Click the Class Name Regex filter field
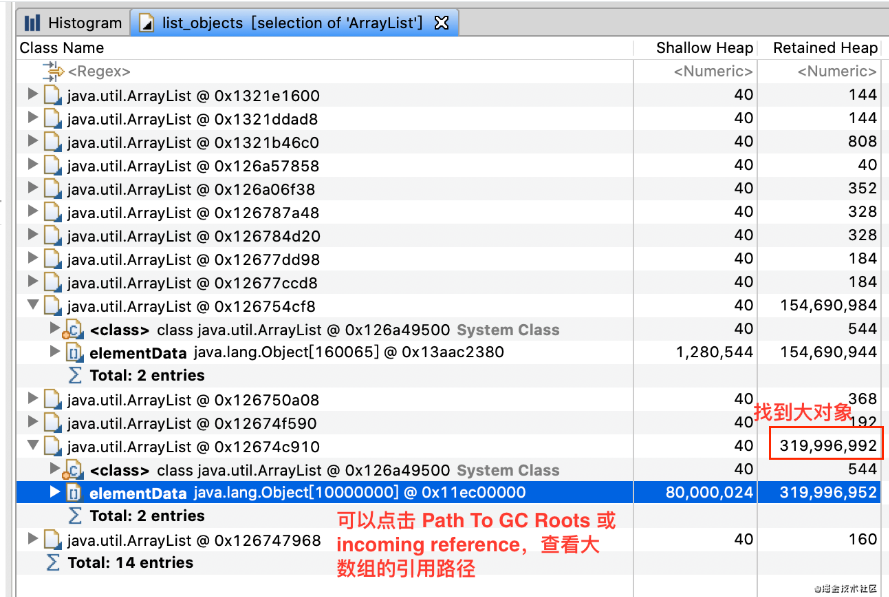This screenshot has width=889, height=597. pyautogui.click(x=300, y=71)
